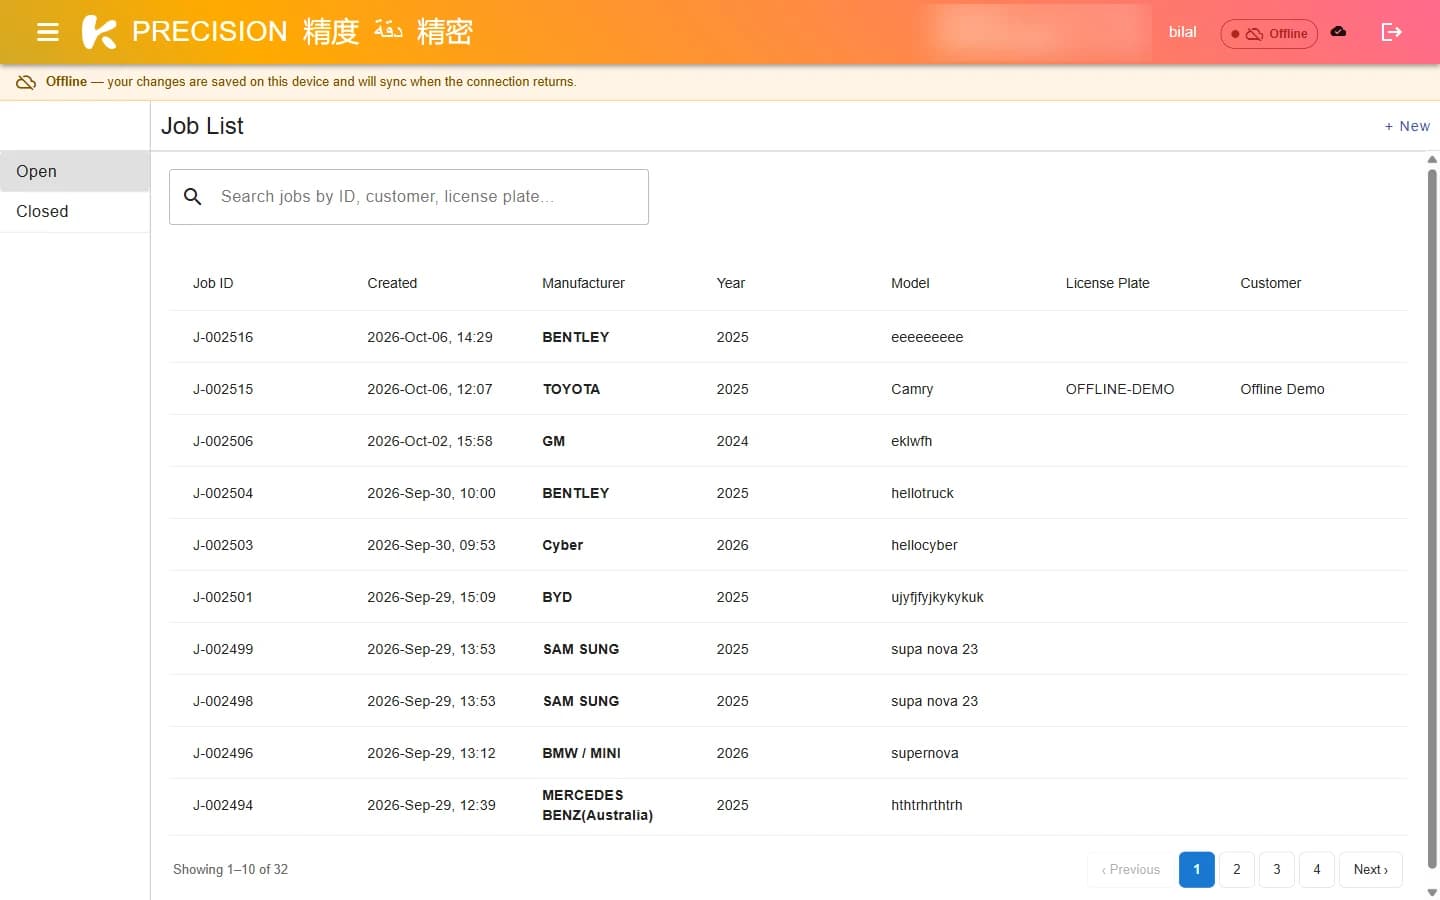Screen dimensions: 1440x900
Task: Open the hamburger navigation menu
Action: coord(47,32)
